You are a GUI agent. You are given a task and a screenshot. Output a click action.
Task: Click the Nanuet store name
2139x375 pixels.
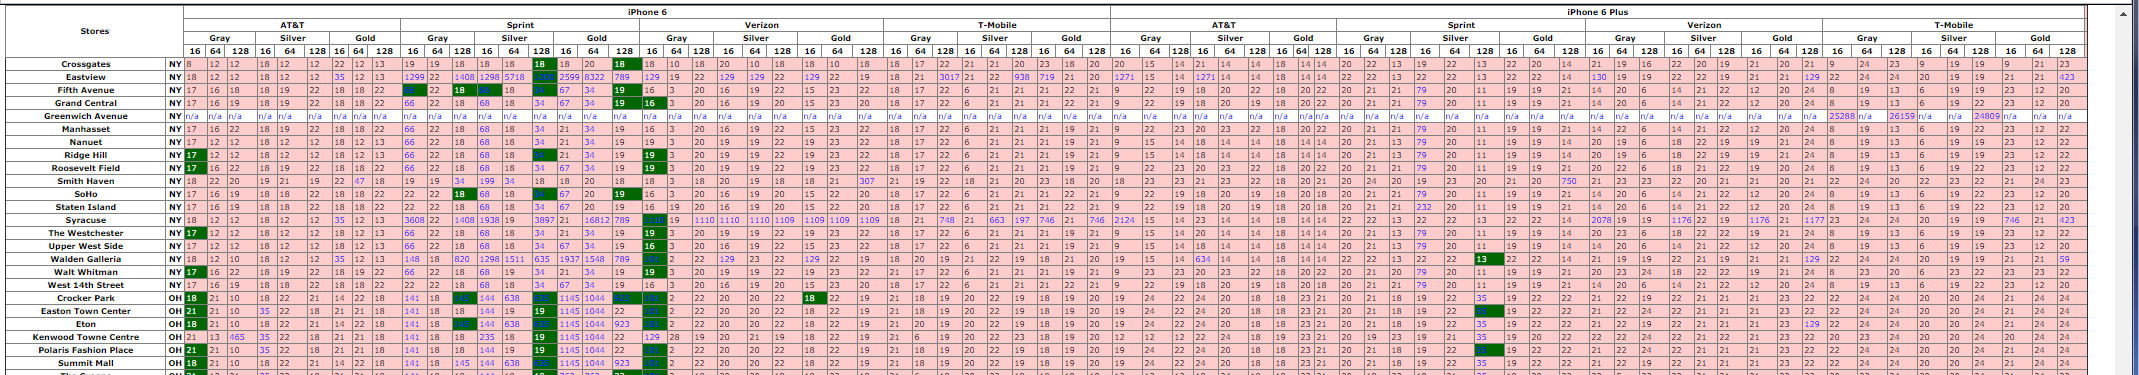(x=86, y=142)
